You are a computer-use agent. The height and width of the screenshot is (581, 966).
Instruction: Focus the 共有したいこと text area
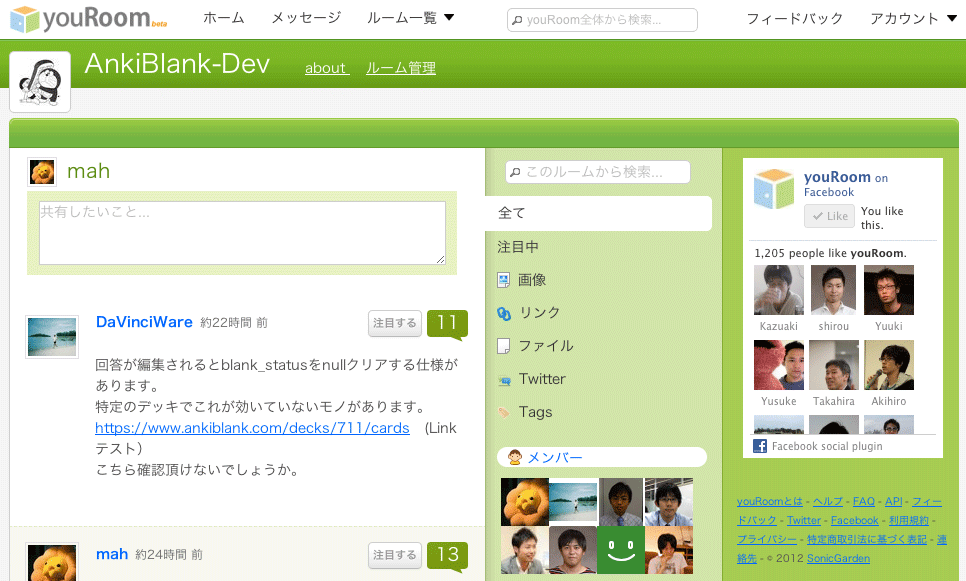click(242, 233)
